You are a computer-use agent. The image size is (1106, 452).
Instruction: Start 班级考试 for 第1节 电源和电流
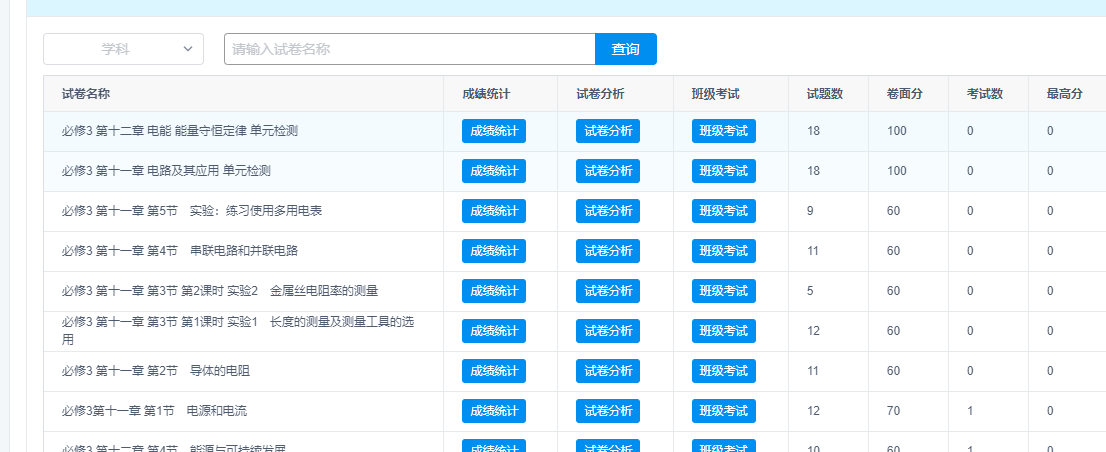click(724, 411)
